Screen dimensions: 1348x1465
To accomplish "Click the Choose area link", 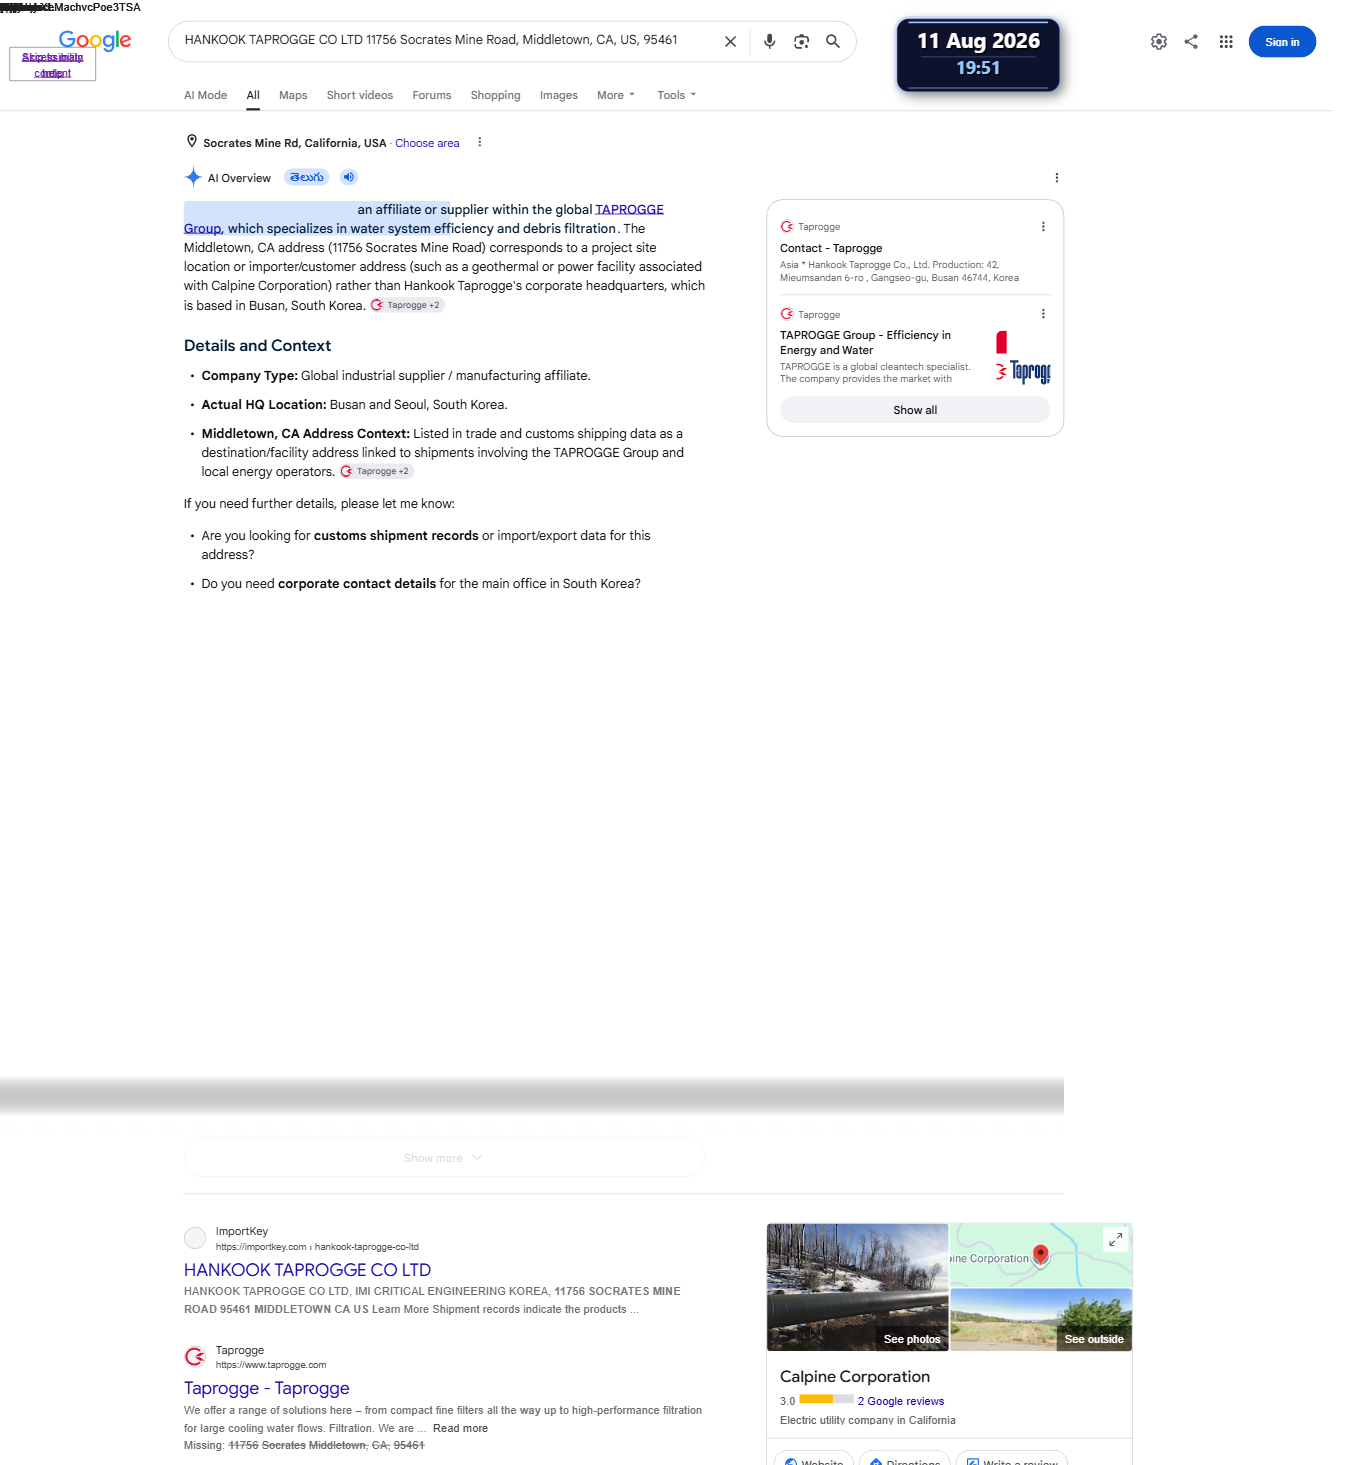I will (427, 143).
